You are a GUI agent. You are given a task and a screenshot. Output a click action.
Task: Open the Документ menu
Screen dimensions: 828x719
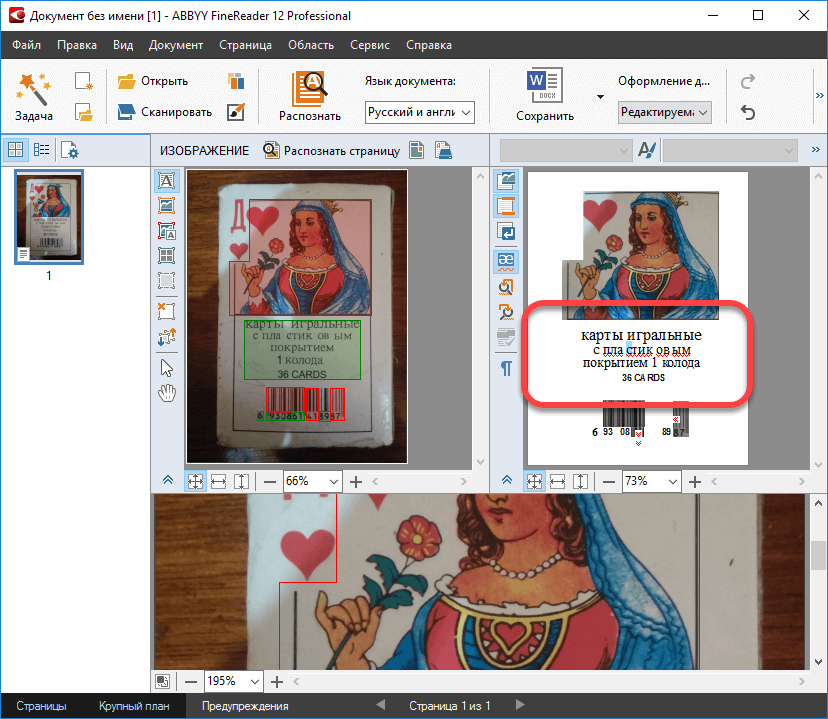point(176,45)
